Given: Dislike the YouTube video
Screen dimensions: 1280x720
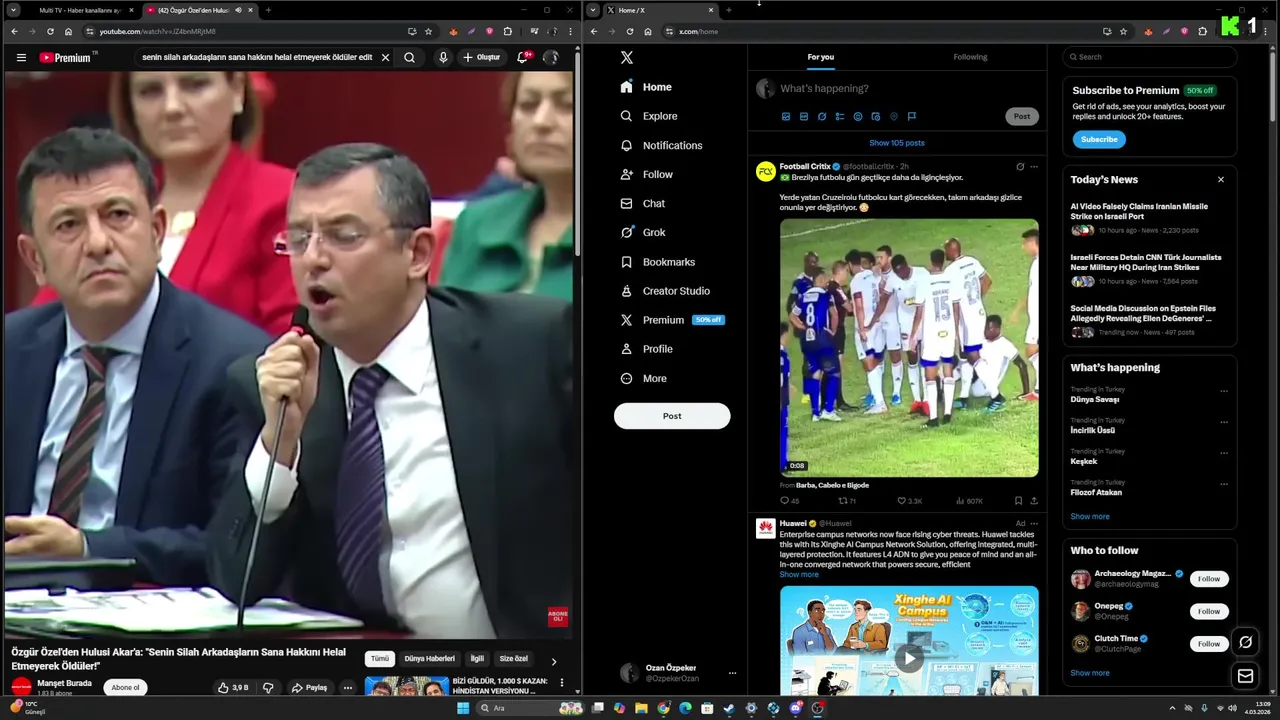Looking at the screenshot, I should (x=268, y=688).
